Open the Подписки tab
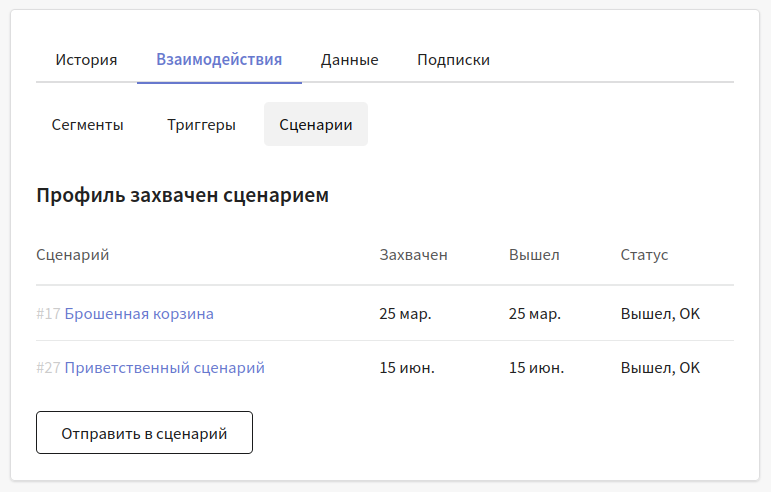 (453, 60)
